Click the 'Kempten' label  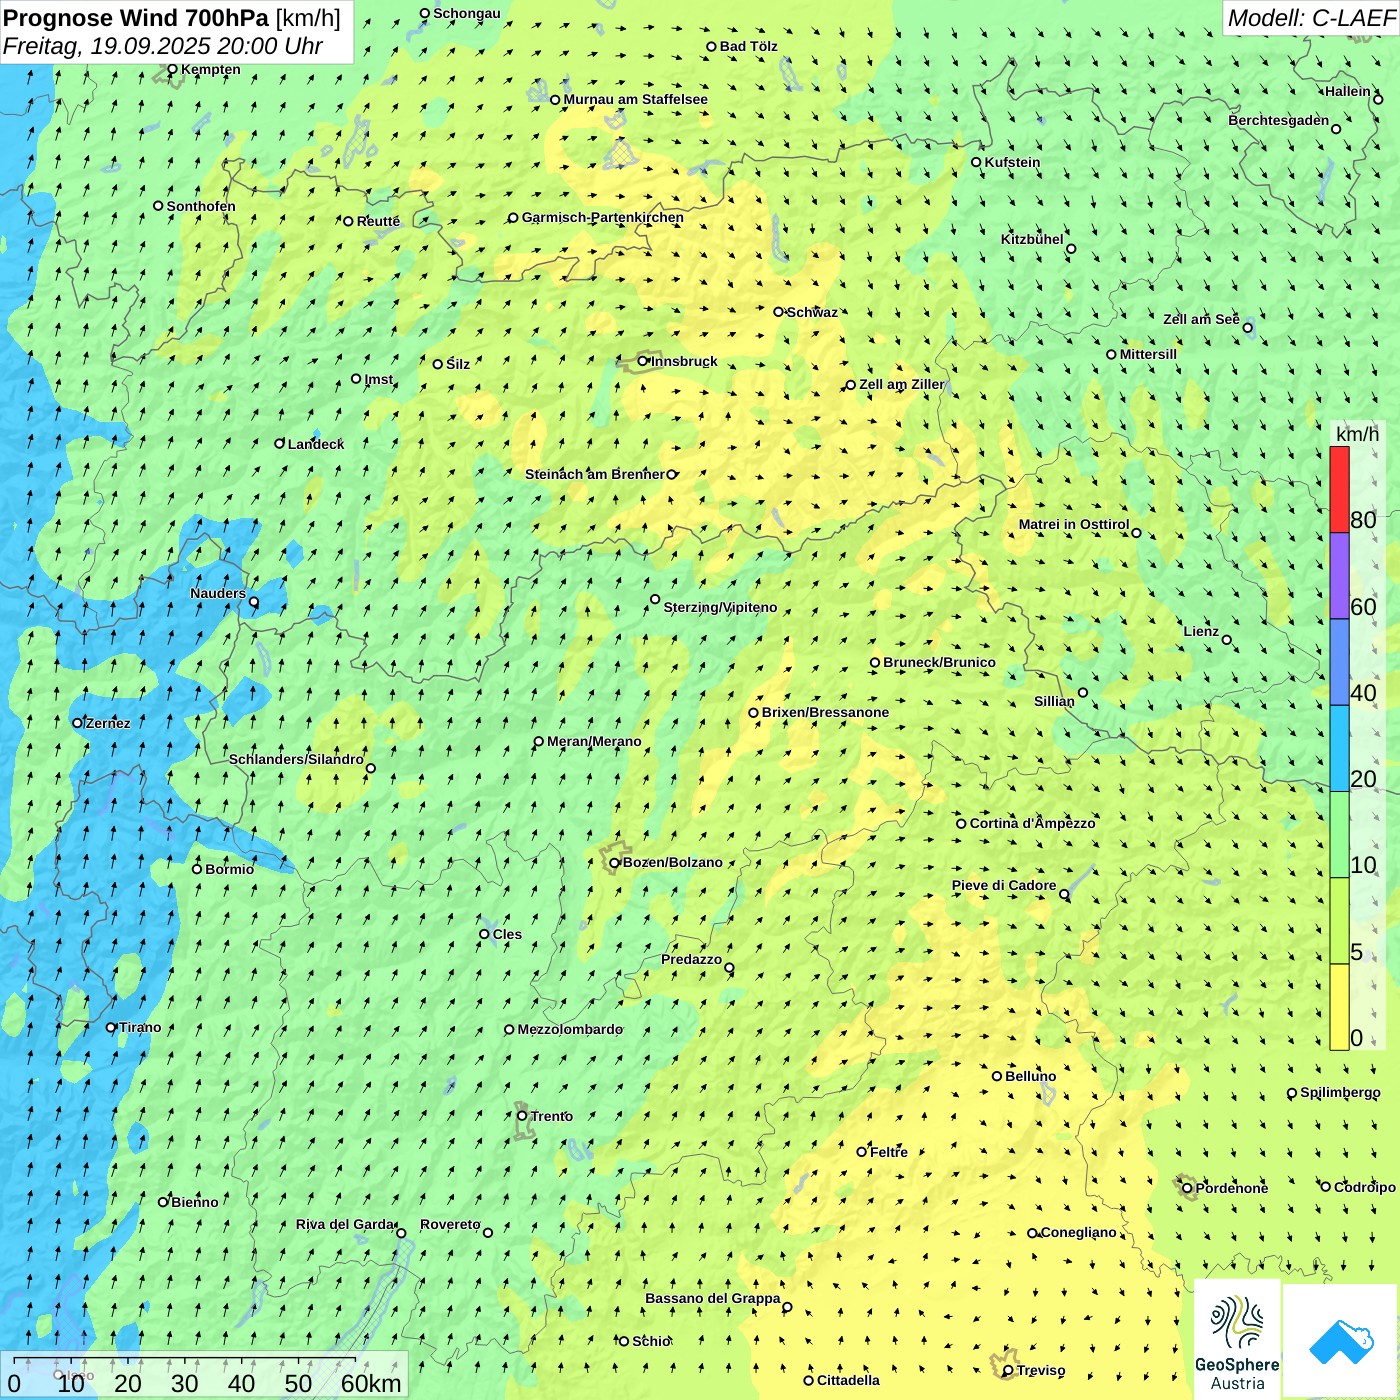point(210,69)
